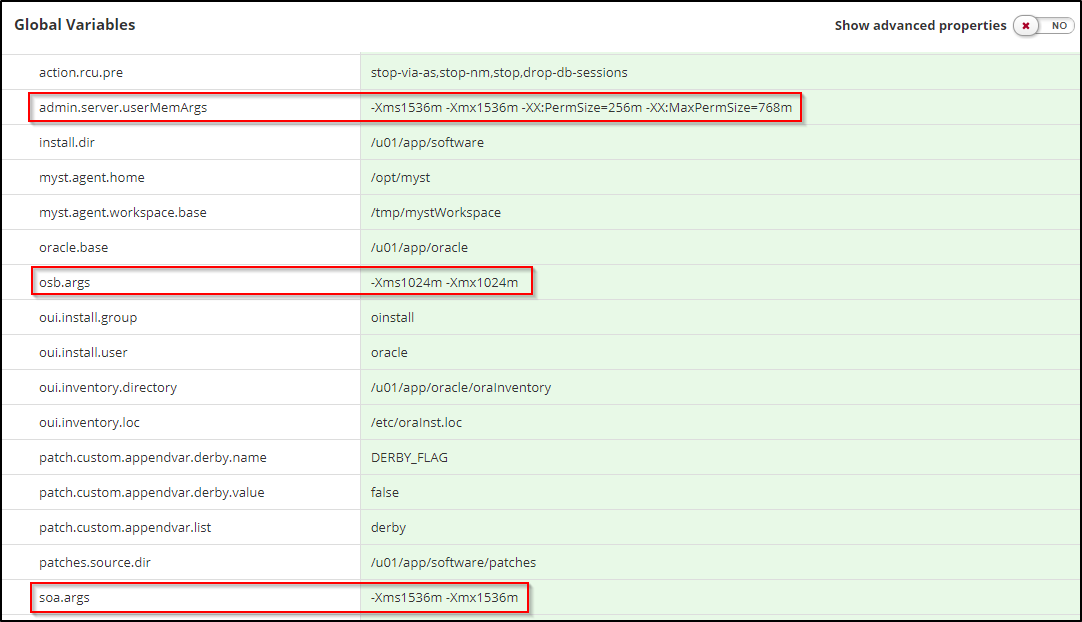Select the patch.custom.appendvar.list property name
This screenshot has height=622, width=1082.
point(125,527)
